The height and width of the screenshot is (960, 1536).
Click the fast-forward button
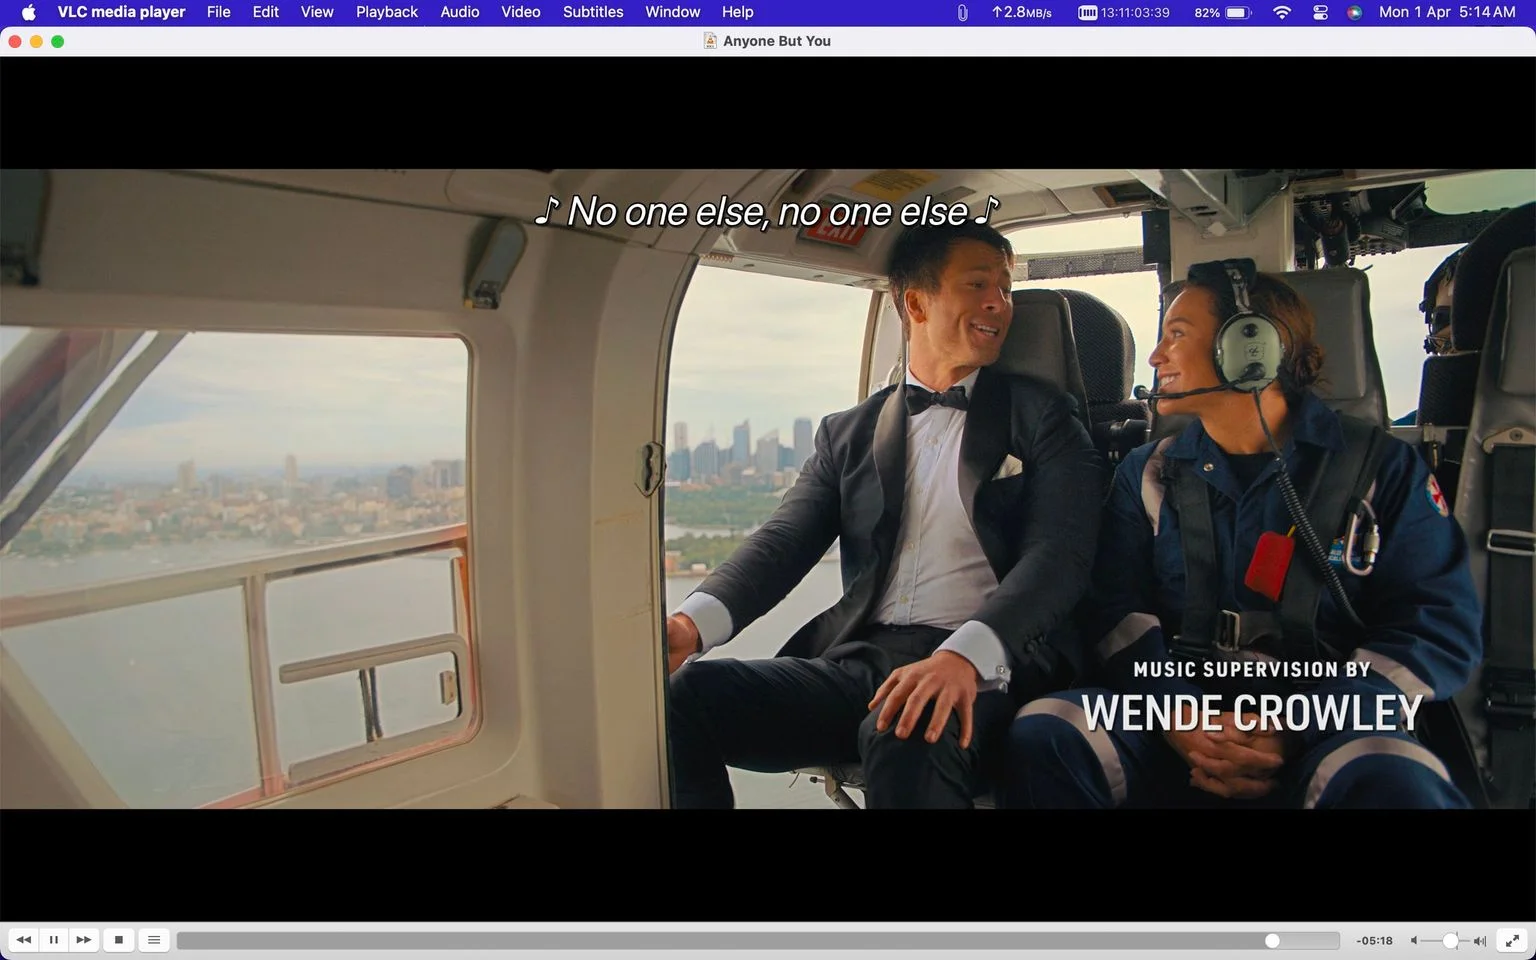(x=84, y=940)
